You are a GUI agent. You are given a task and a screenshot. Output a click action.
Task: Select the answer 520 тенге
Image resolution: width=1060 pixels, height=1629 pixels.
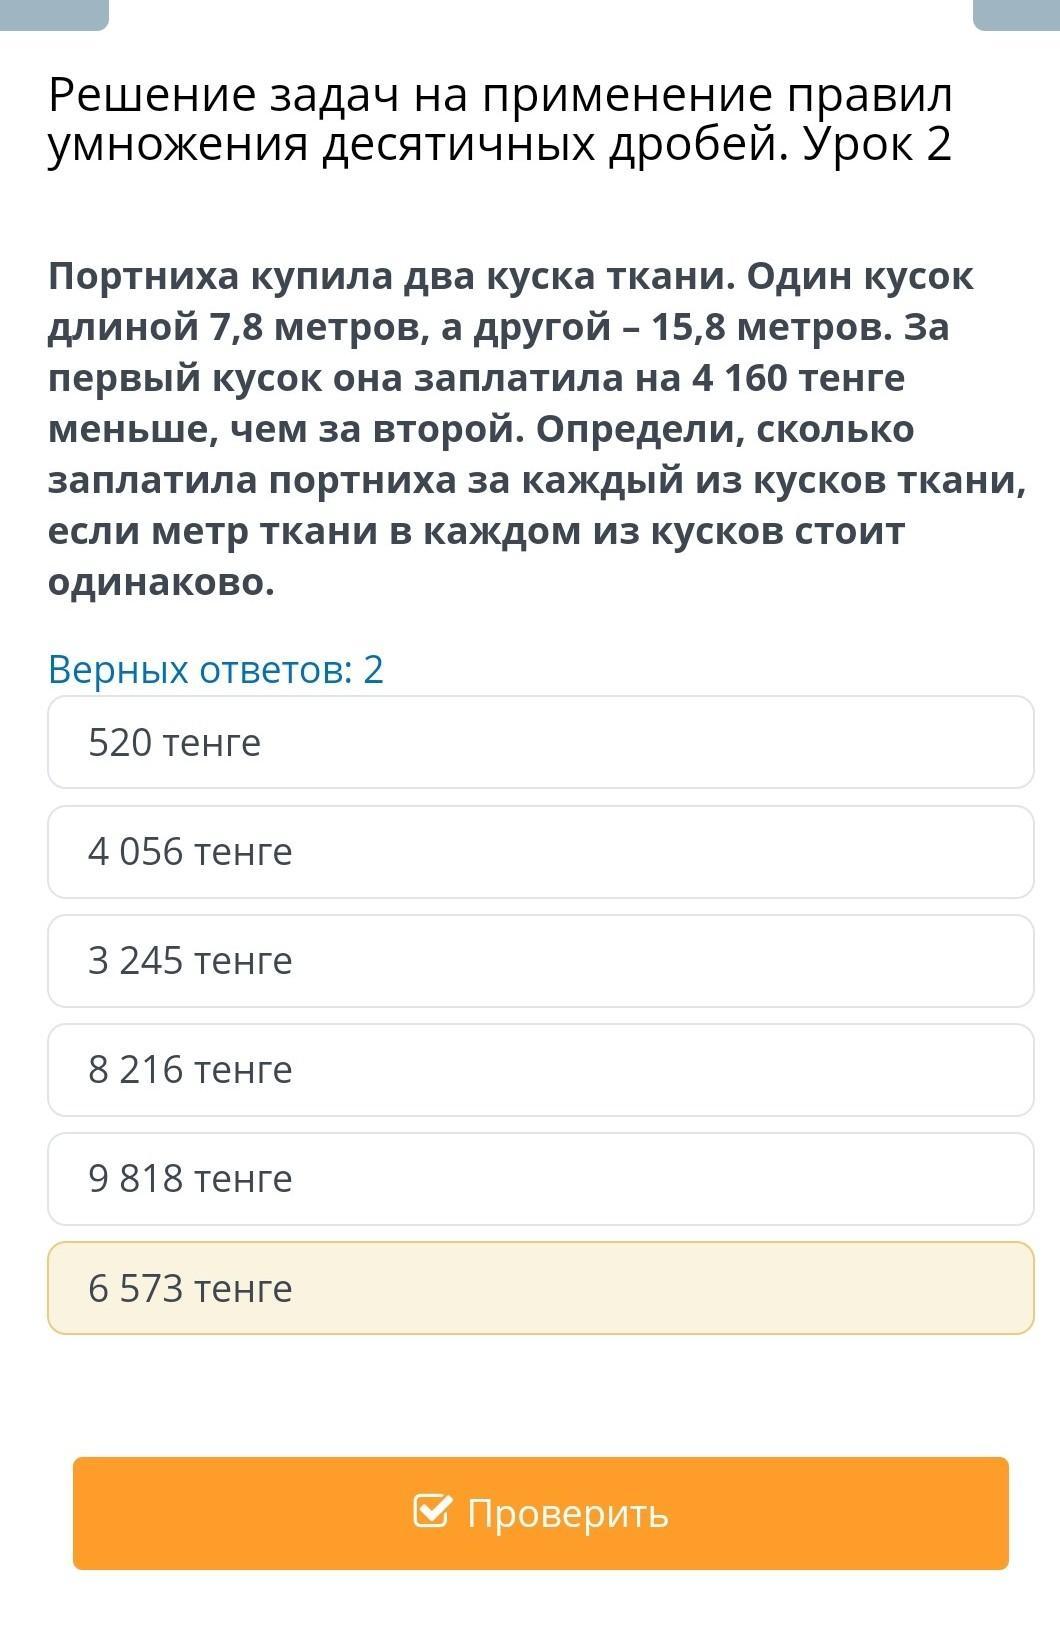click(x=540, y=742)
